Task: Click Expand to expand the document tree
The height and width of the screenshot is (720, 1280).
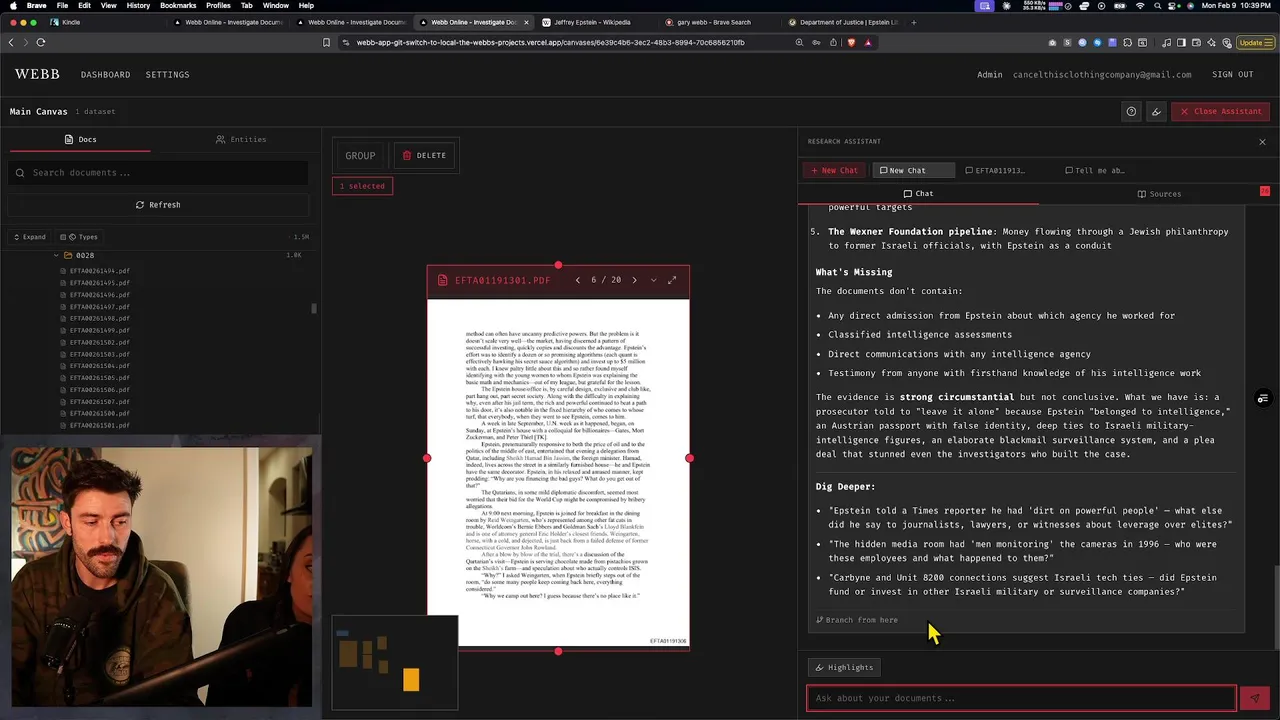Action: tap(29, 237)
